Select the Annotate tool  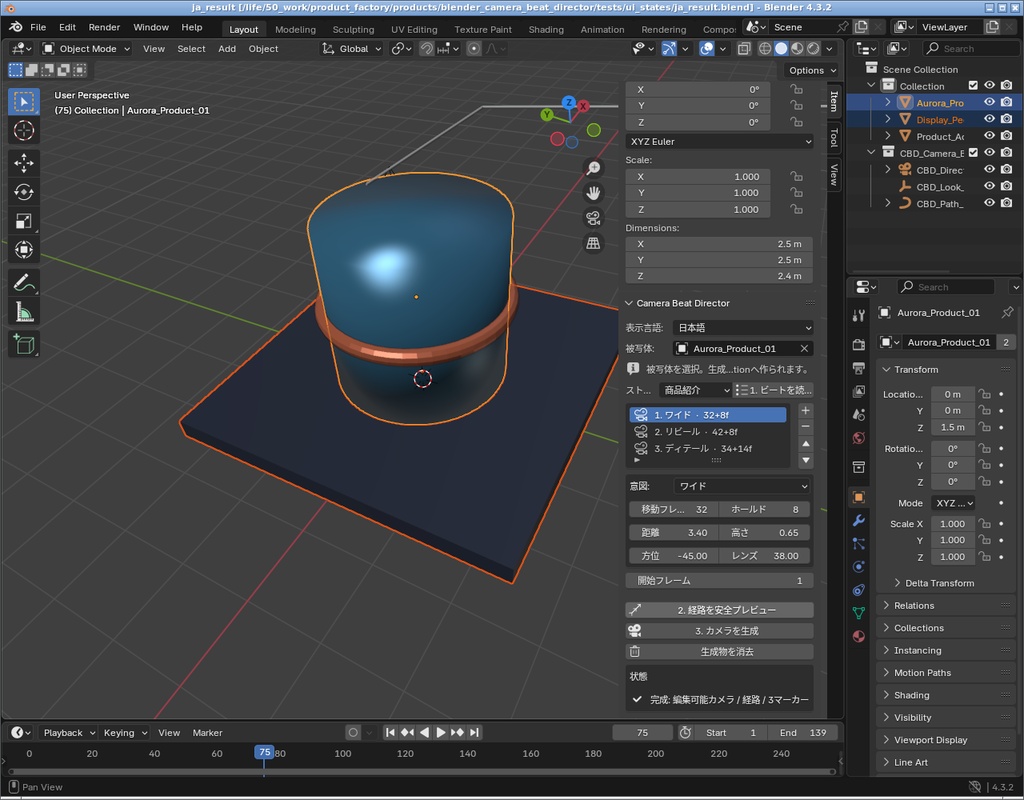(x=24, y=283)
